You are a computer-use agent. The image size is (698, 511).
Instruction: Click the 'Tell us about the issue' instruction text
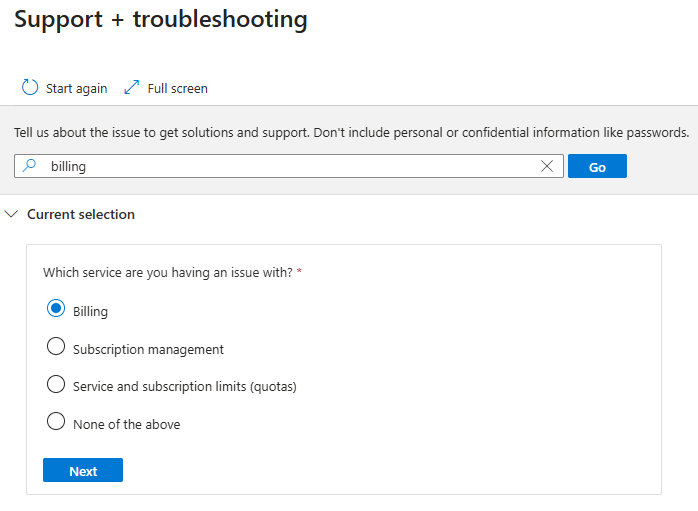tap(351, 133)
